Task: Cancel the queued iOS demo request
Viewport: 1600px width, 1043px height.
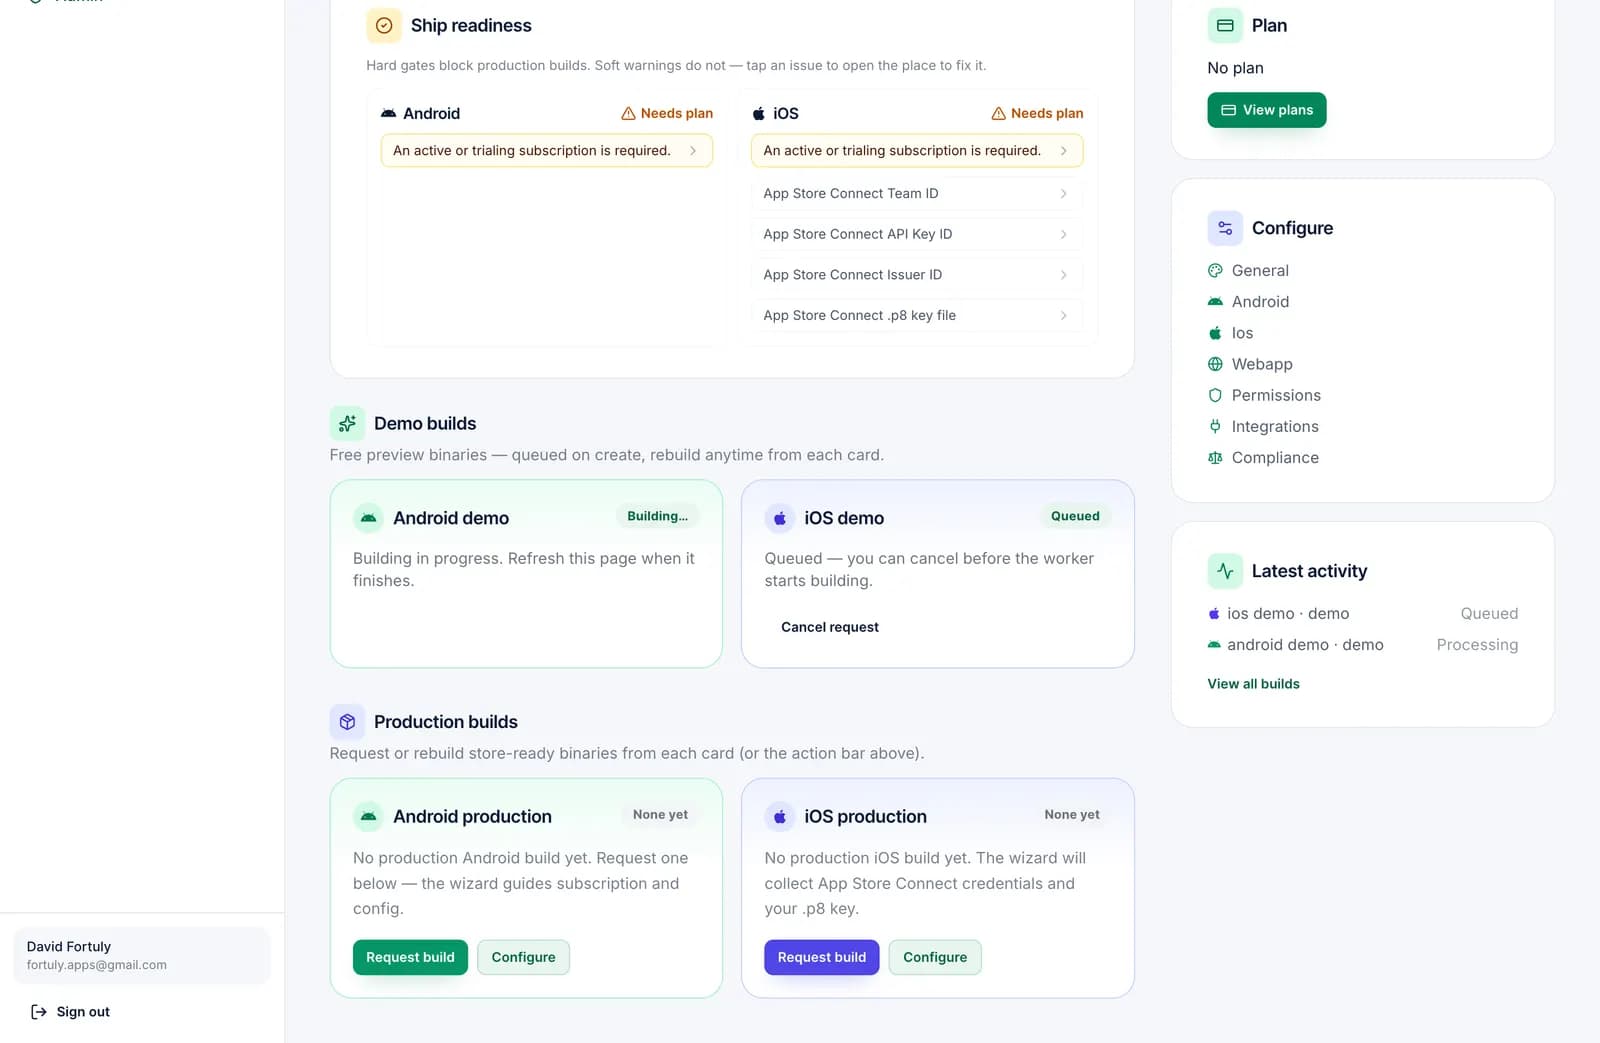Action: pos(830,627)
